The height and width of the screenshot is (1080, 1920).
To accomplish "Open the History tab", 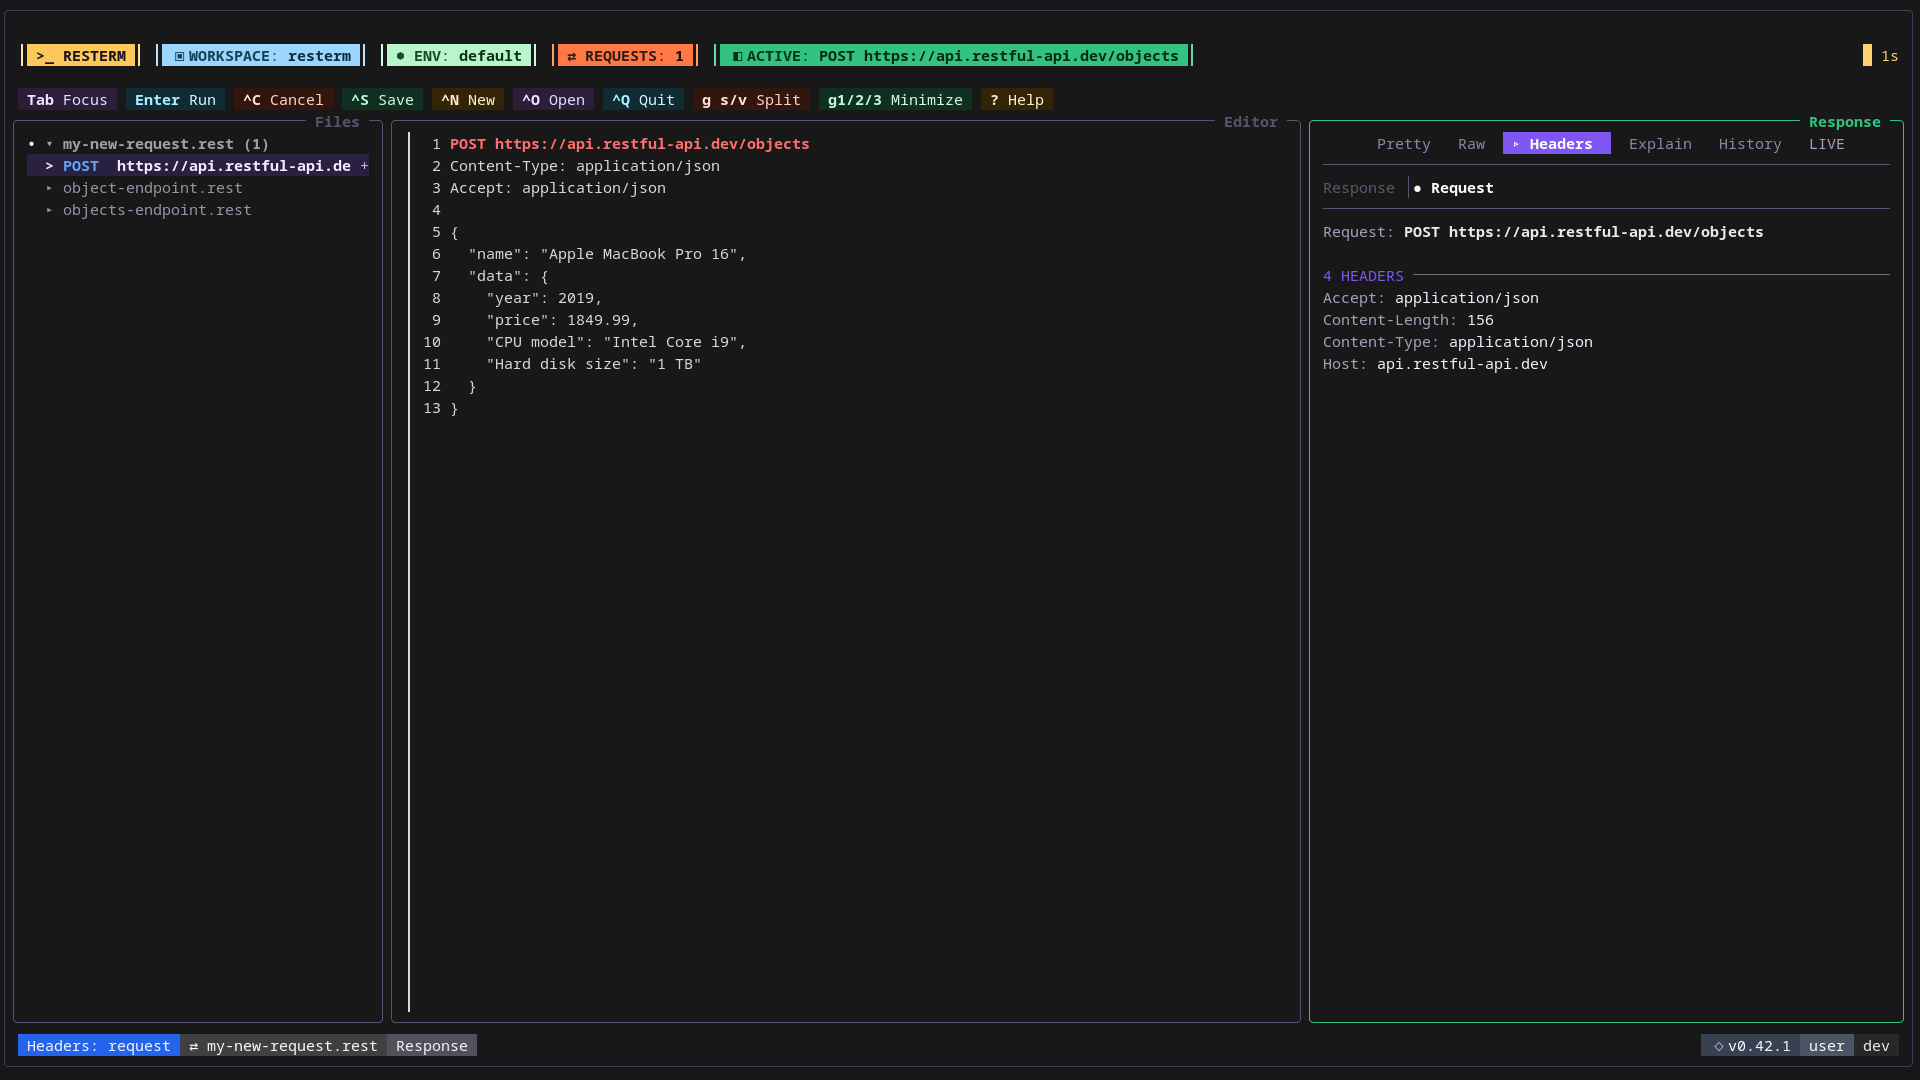I will point(1750,144).
